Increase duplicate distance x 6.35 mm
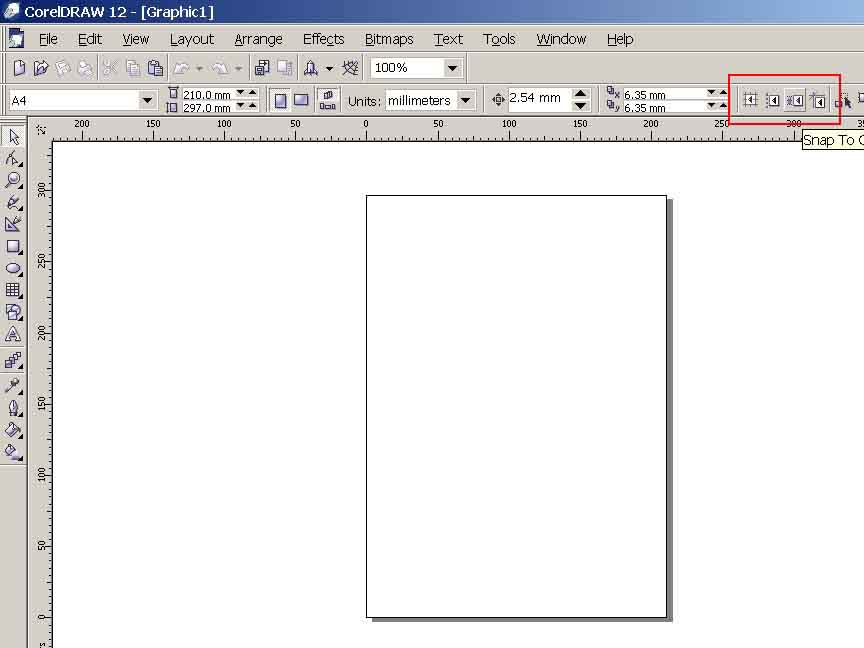 click(x=723, y=93)
